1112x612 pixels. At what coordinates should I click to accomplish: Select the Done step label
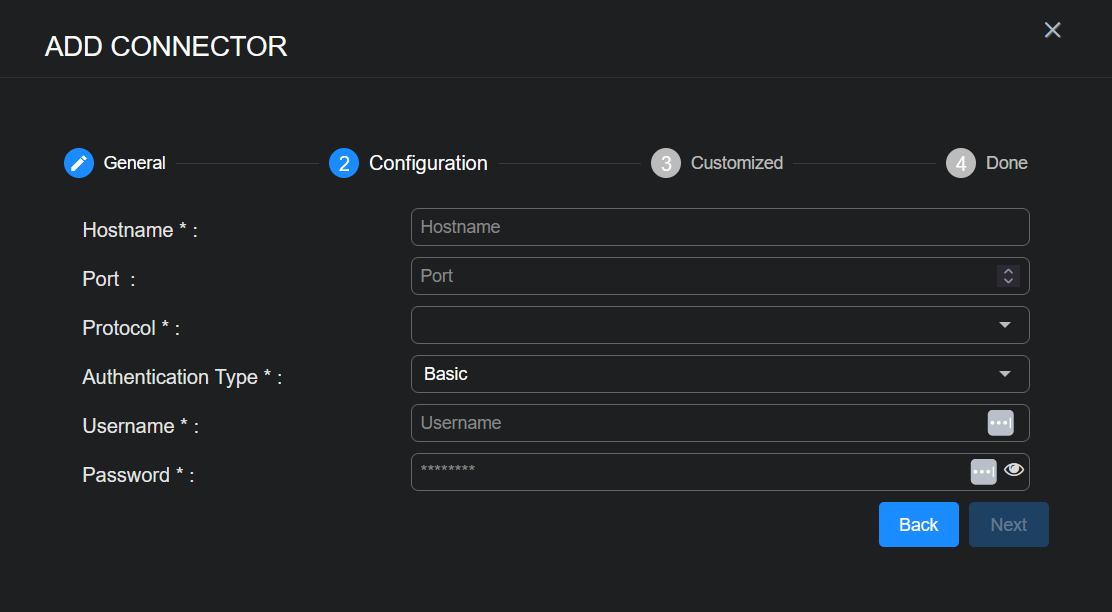tap(1006, 163)
